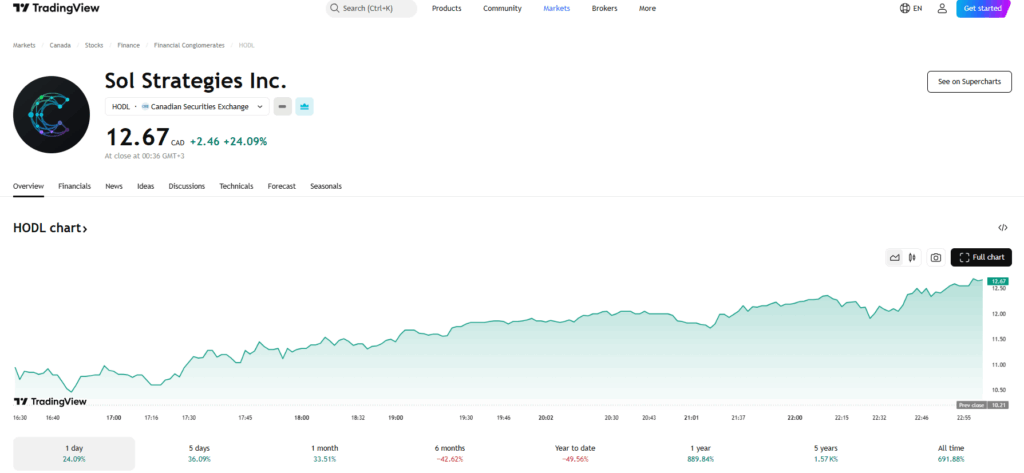
Task: Select the Overview tab
Action: point(29,186)
